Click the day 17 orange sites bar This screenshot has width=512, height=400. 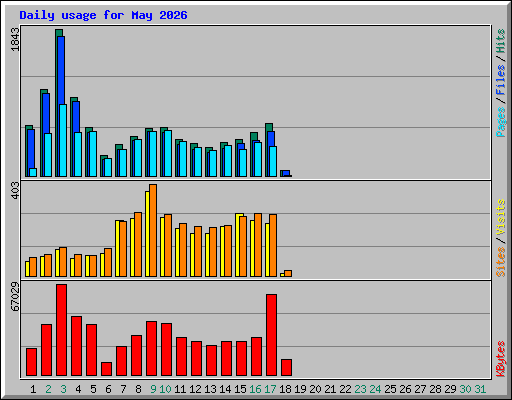point(273,245)
